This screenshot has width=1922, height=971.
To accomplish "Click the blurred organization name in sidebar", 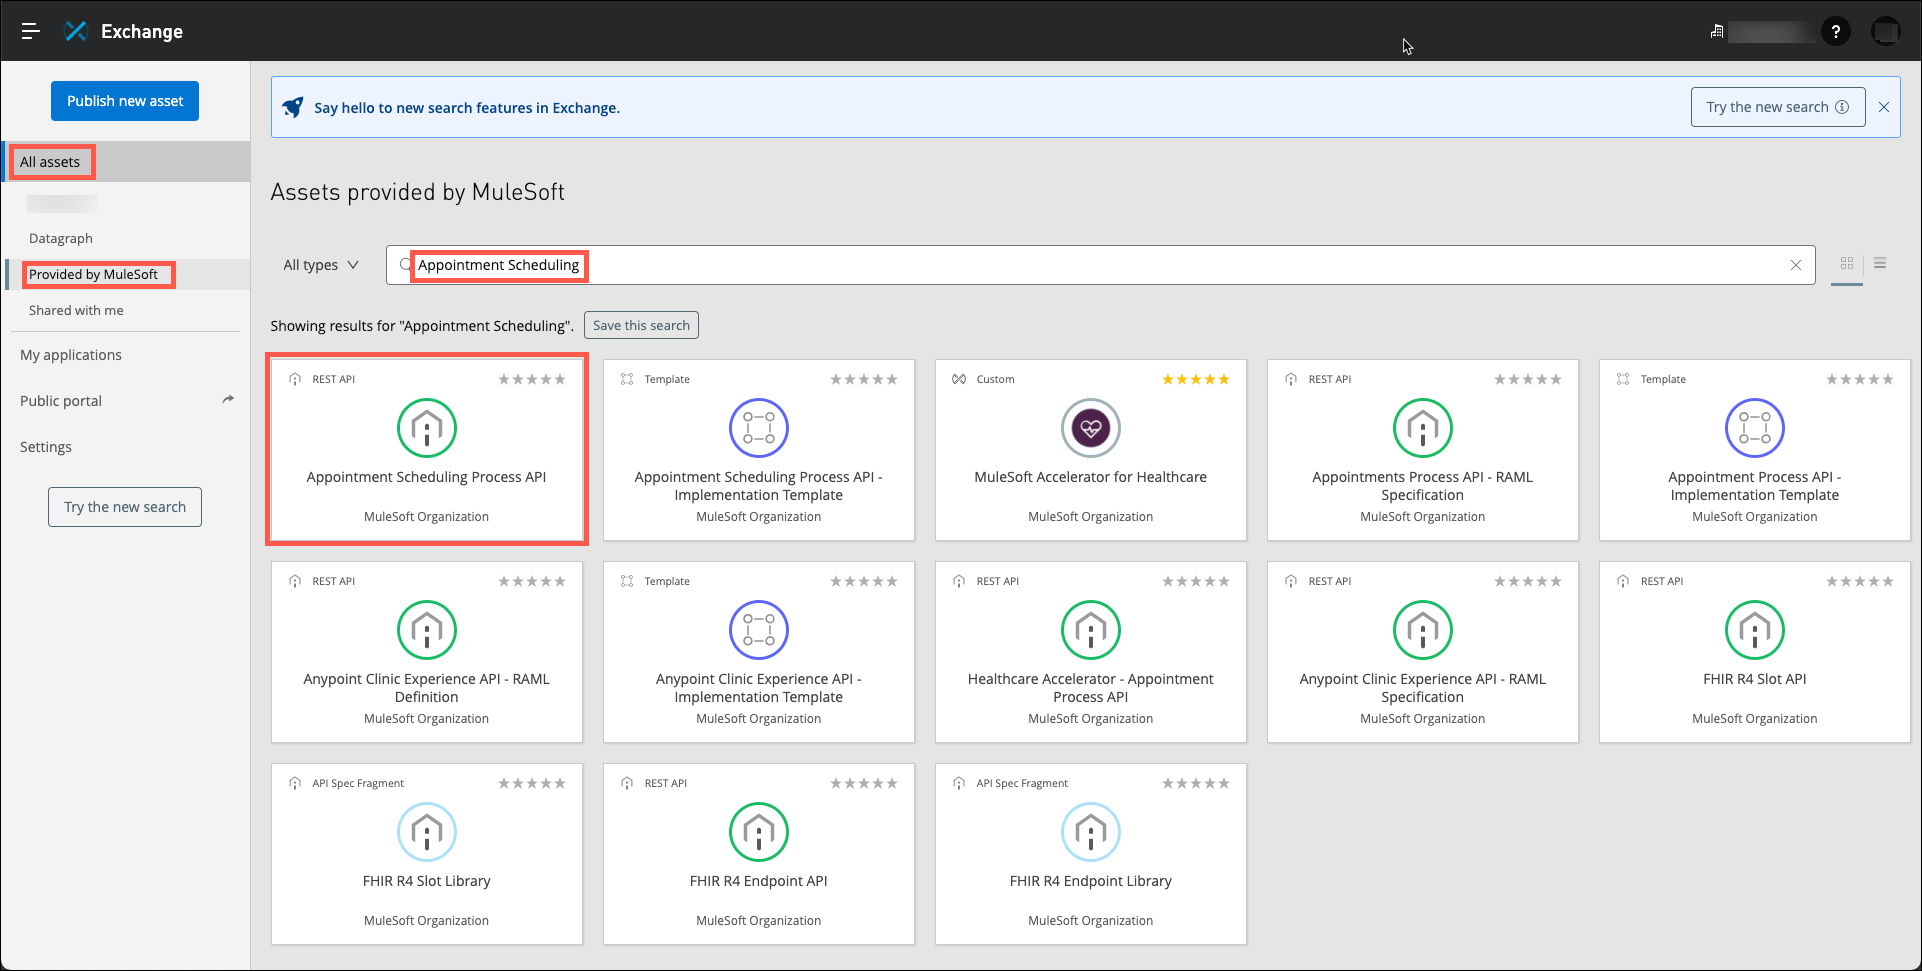I will 62,204.
